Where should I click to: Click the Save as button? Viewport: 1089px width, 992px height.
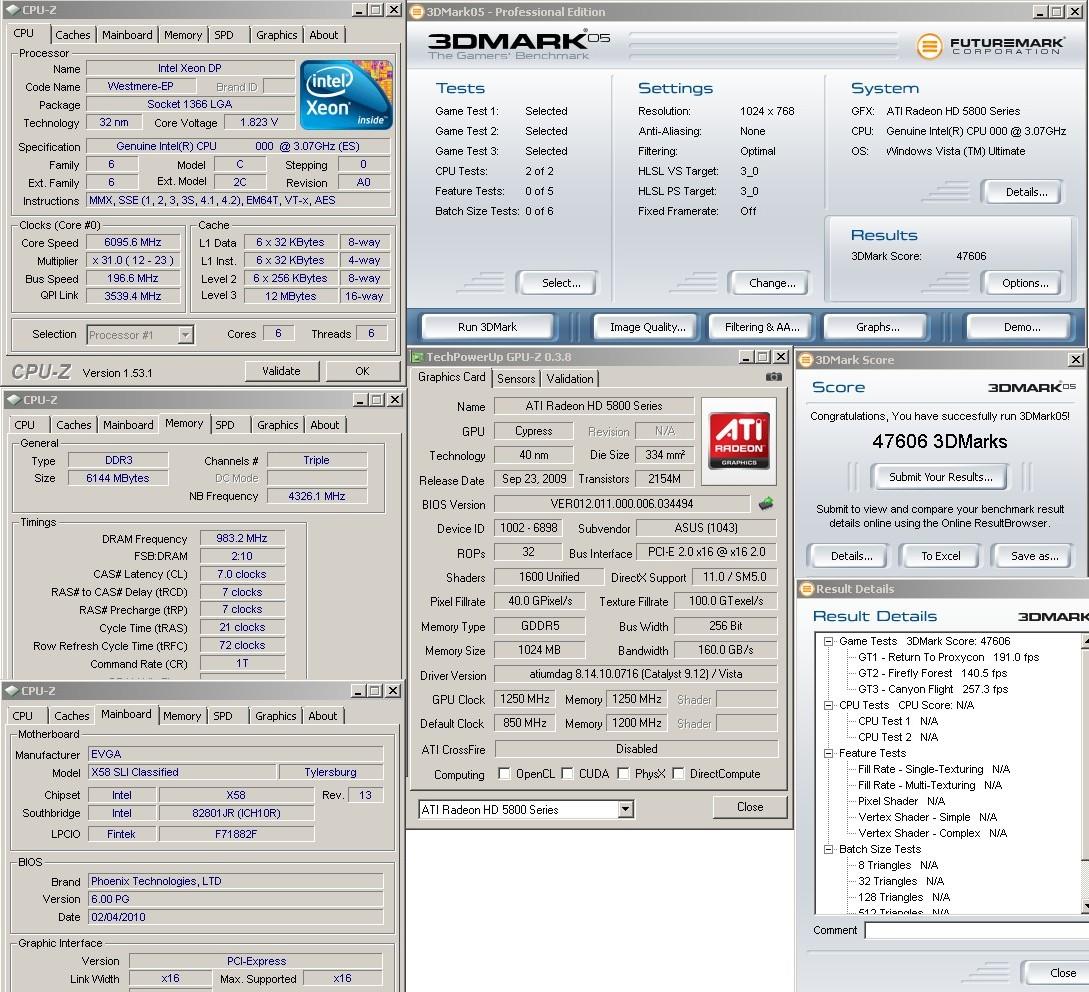1034,556
